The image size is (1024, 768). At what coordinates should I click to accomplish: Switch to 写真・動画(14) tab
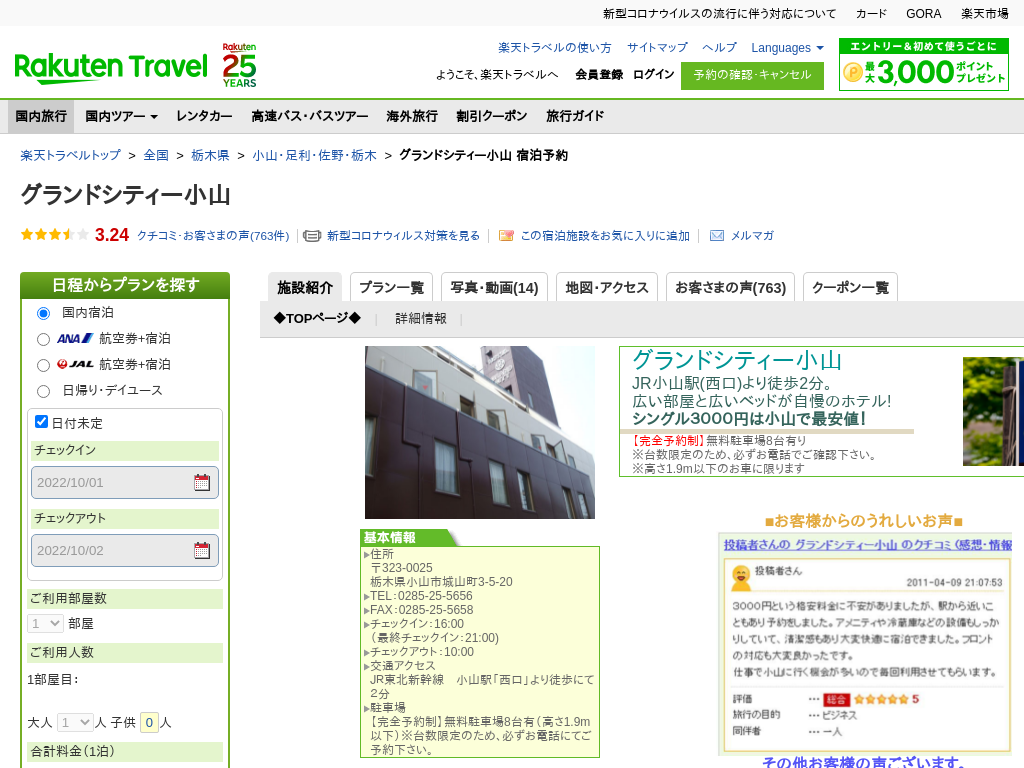tap(494, 287)
